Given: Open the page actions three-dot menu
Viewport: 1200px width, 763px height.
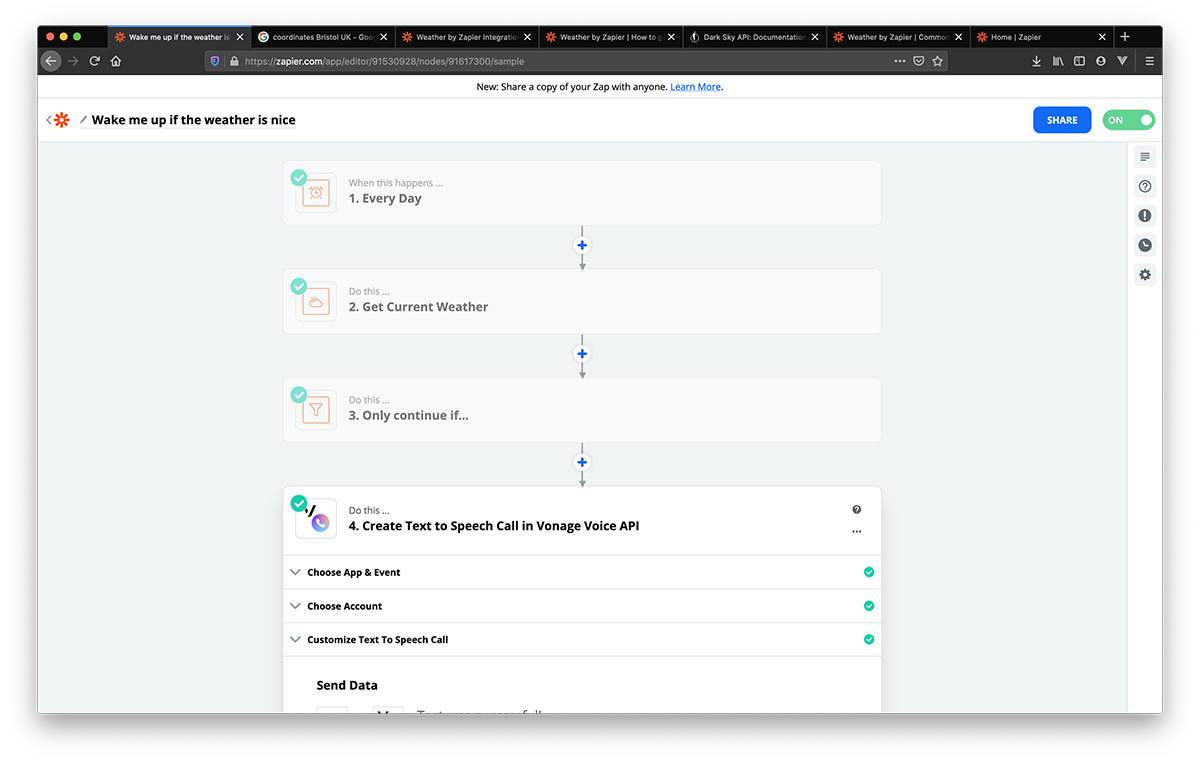Looking at the screenshot, I should [x=900, y=61].
